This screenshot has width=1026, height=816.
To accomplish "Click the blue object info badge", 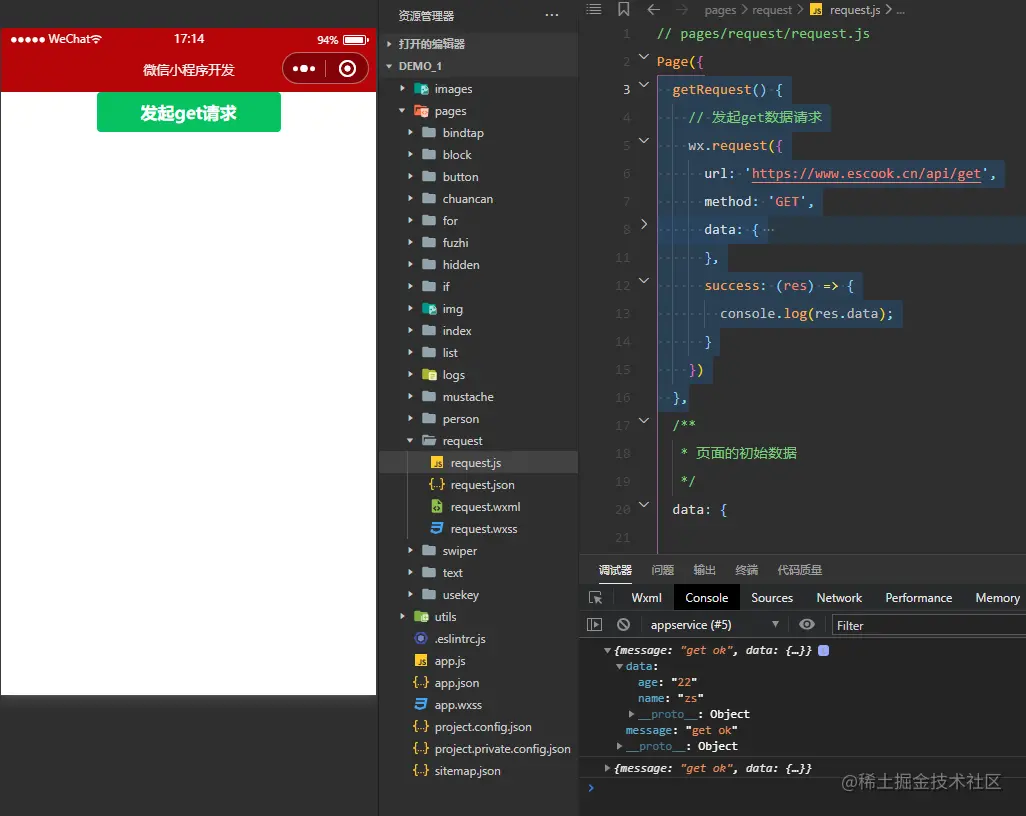I will [824, 650].
